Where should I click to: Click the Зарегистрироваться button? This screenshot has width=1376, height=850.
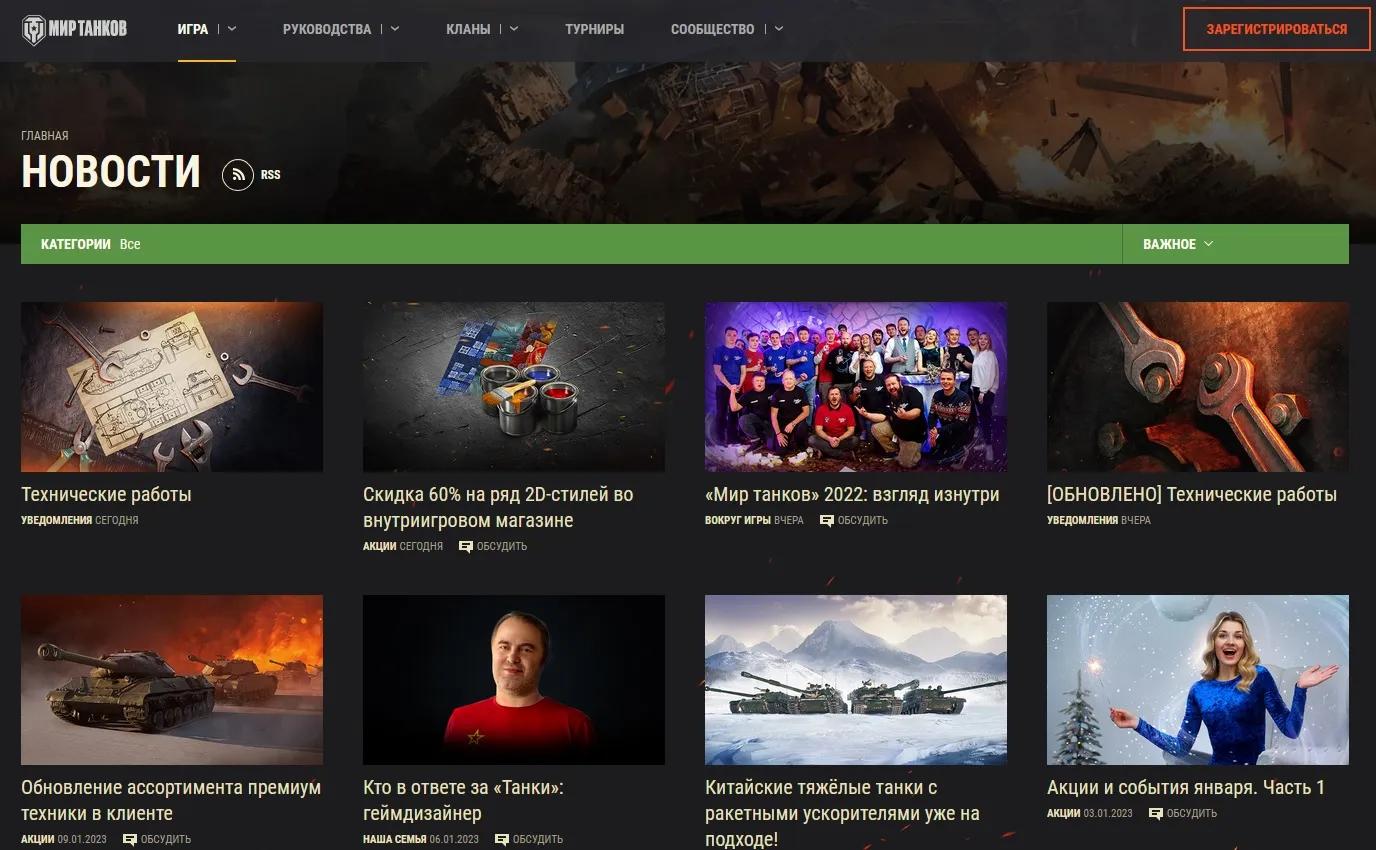[x=1276, y=29]
